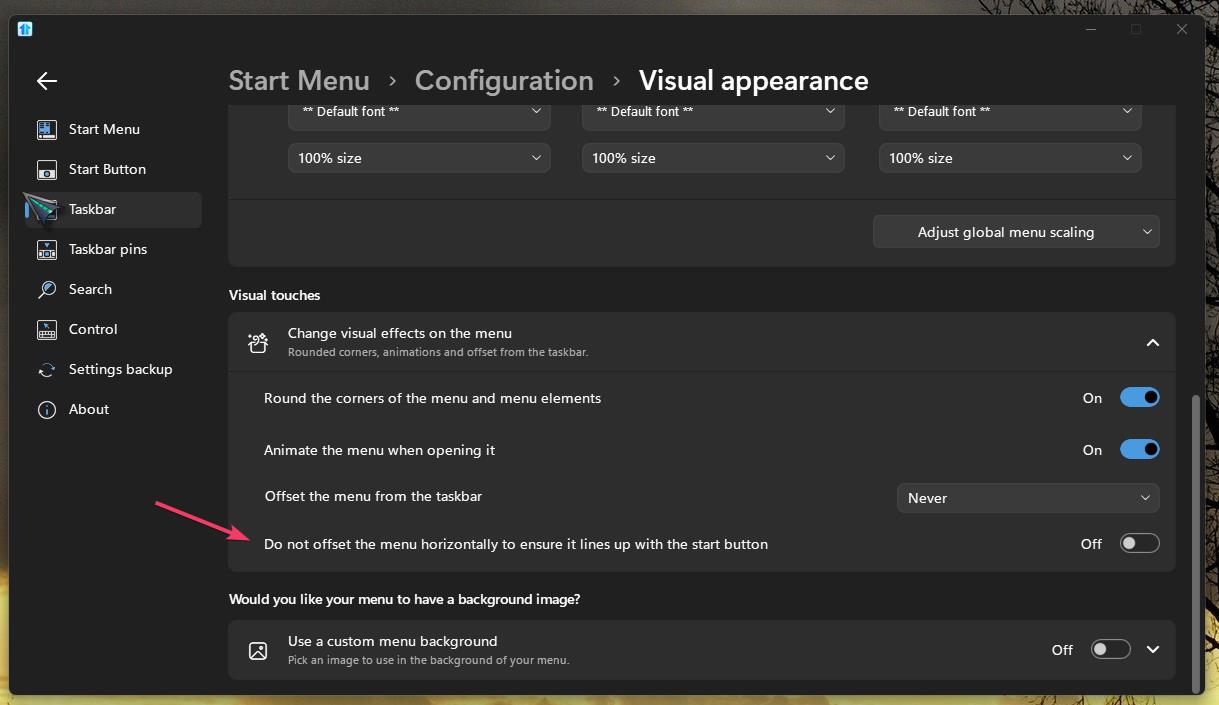Screen dimensions: 1219x705
Task: Click the About info icon
Action: click(47, 410)
